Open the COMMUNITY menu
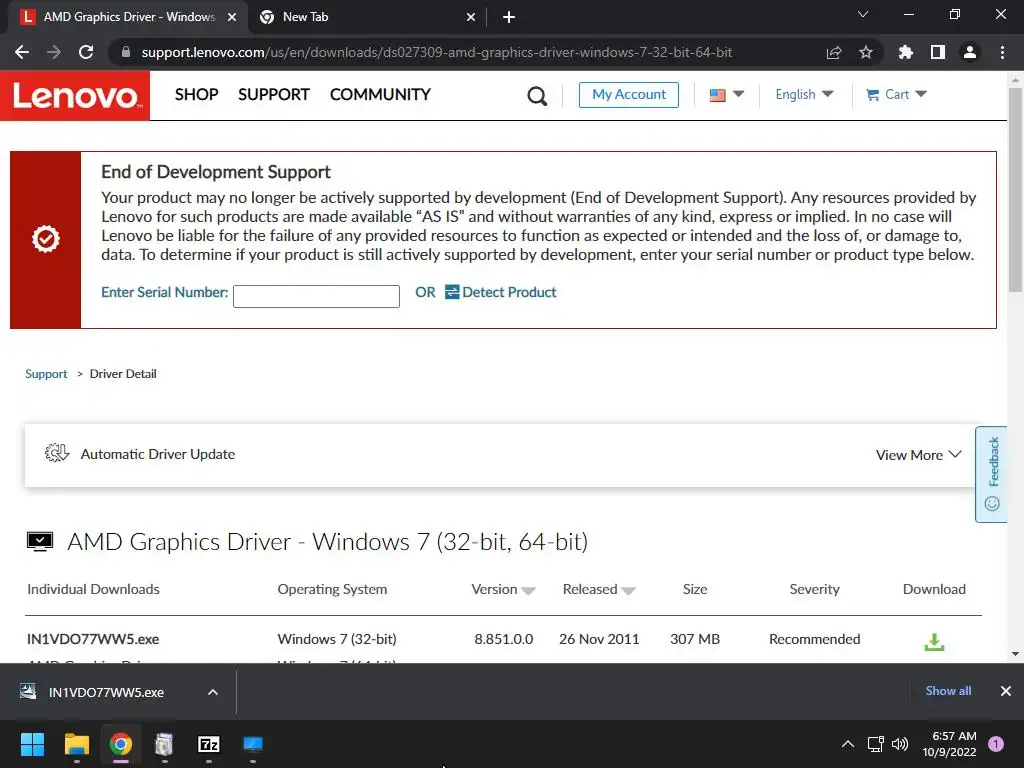The width and height of the screenshot is (1024, 768). pyautogui.click(x=380, y=95)
